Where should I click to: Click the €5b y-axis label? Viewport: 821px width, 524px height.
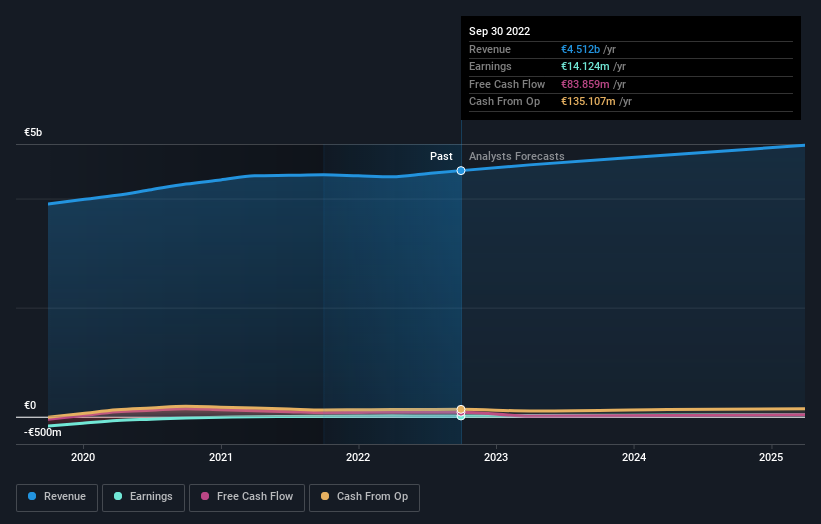(x=33, y=132)
